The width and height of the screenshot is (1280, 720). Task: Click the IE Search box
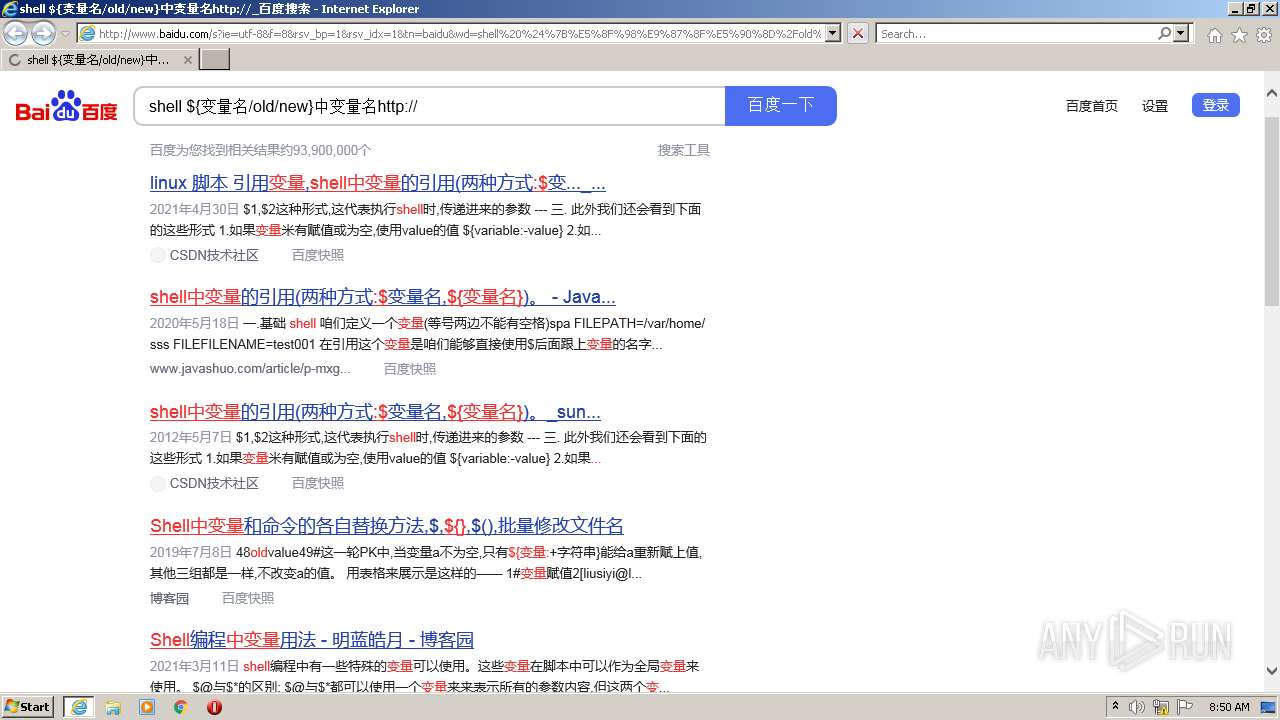(1016, 33)
